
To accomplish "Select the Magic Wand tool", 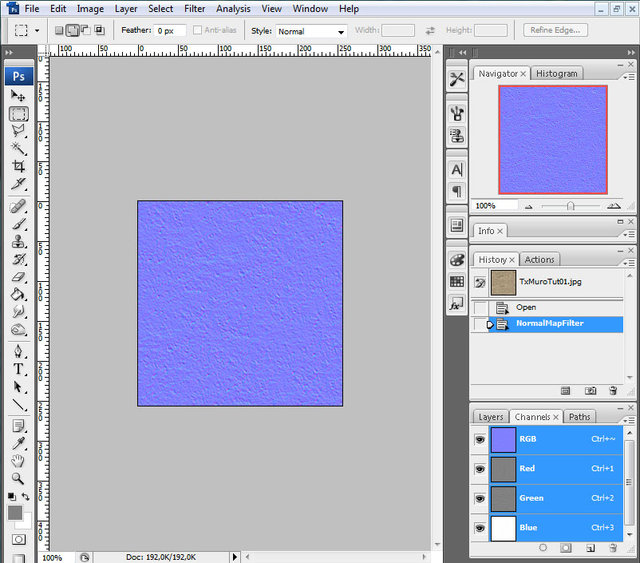I will [18, 148].
